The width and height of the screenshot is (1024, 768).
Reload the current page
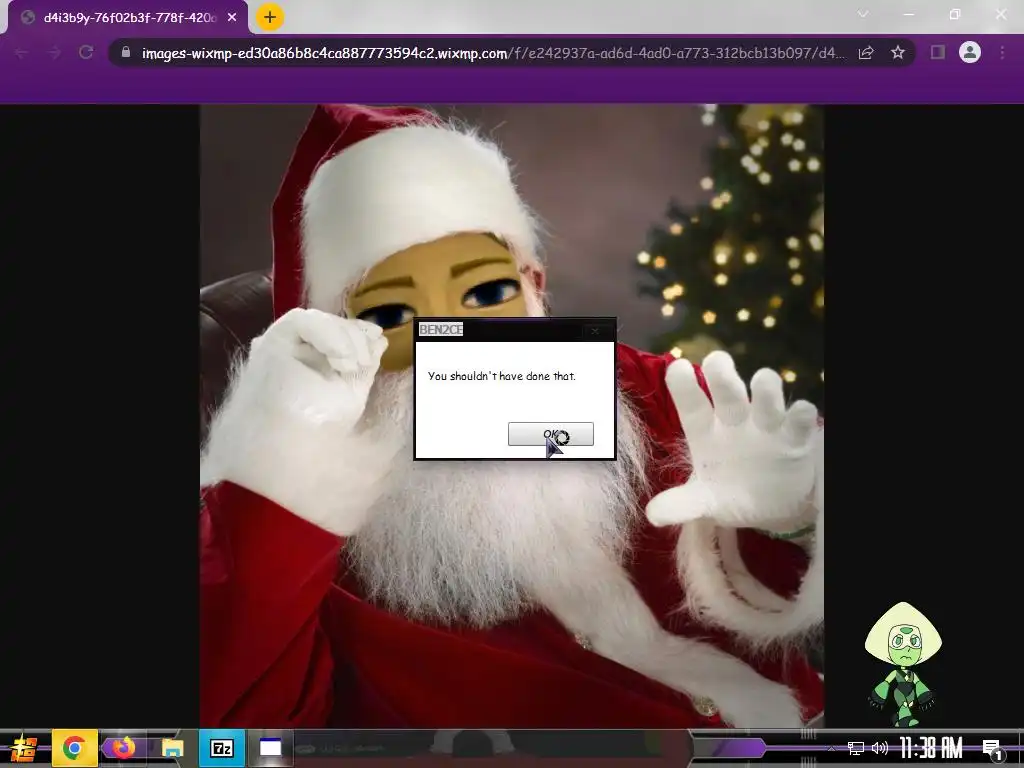[86, 53]
